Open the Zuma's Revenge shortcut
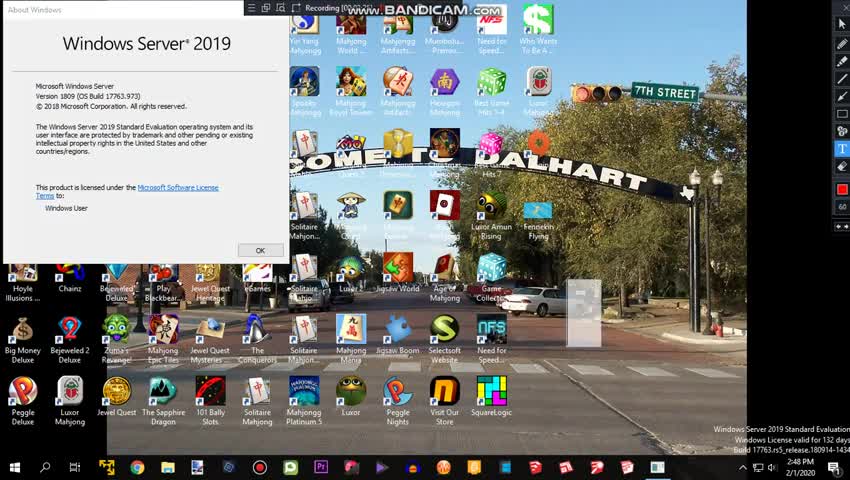This screenshot has height=480, width=850. tap(116, 340)
